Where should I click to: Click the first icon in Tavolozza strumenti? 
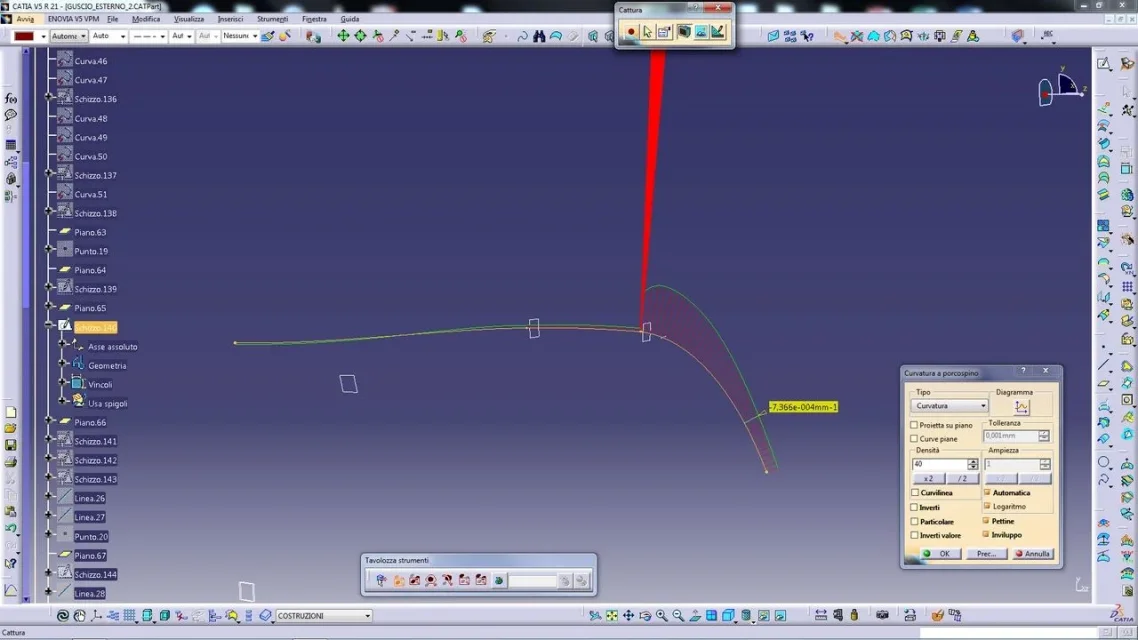point(381,580)
